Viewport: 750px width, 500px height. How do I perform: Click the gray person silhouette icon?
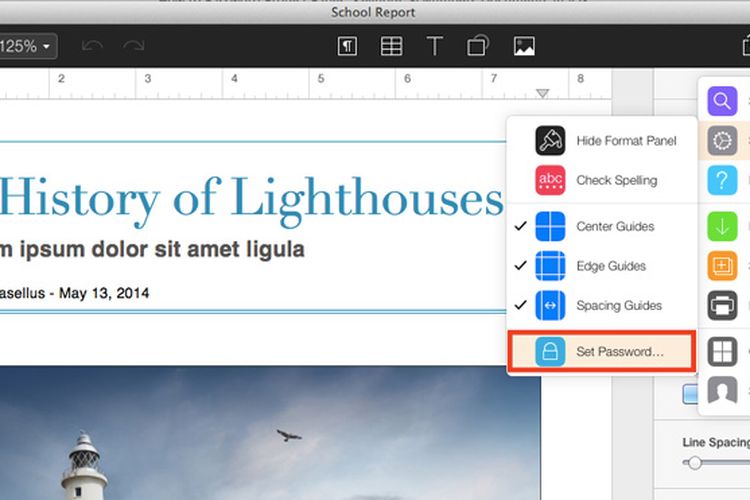[x=722, y=390]
